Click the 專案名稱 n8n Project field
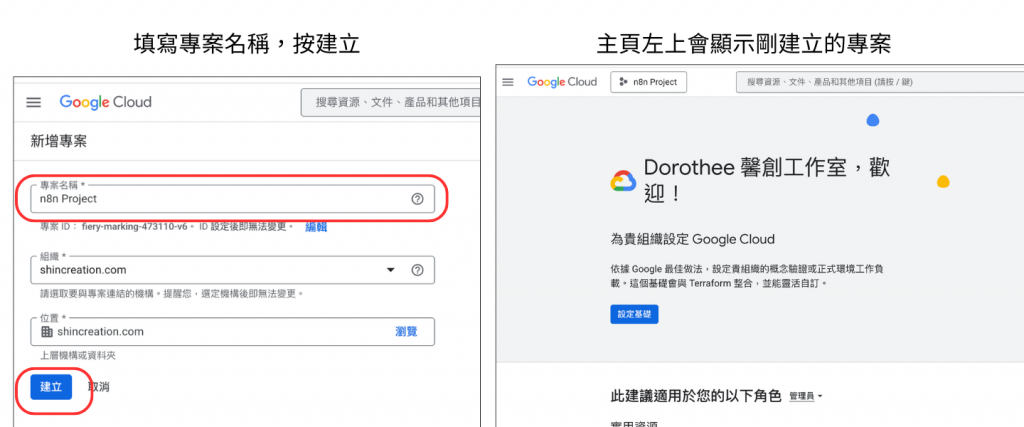 (232, 198)
